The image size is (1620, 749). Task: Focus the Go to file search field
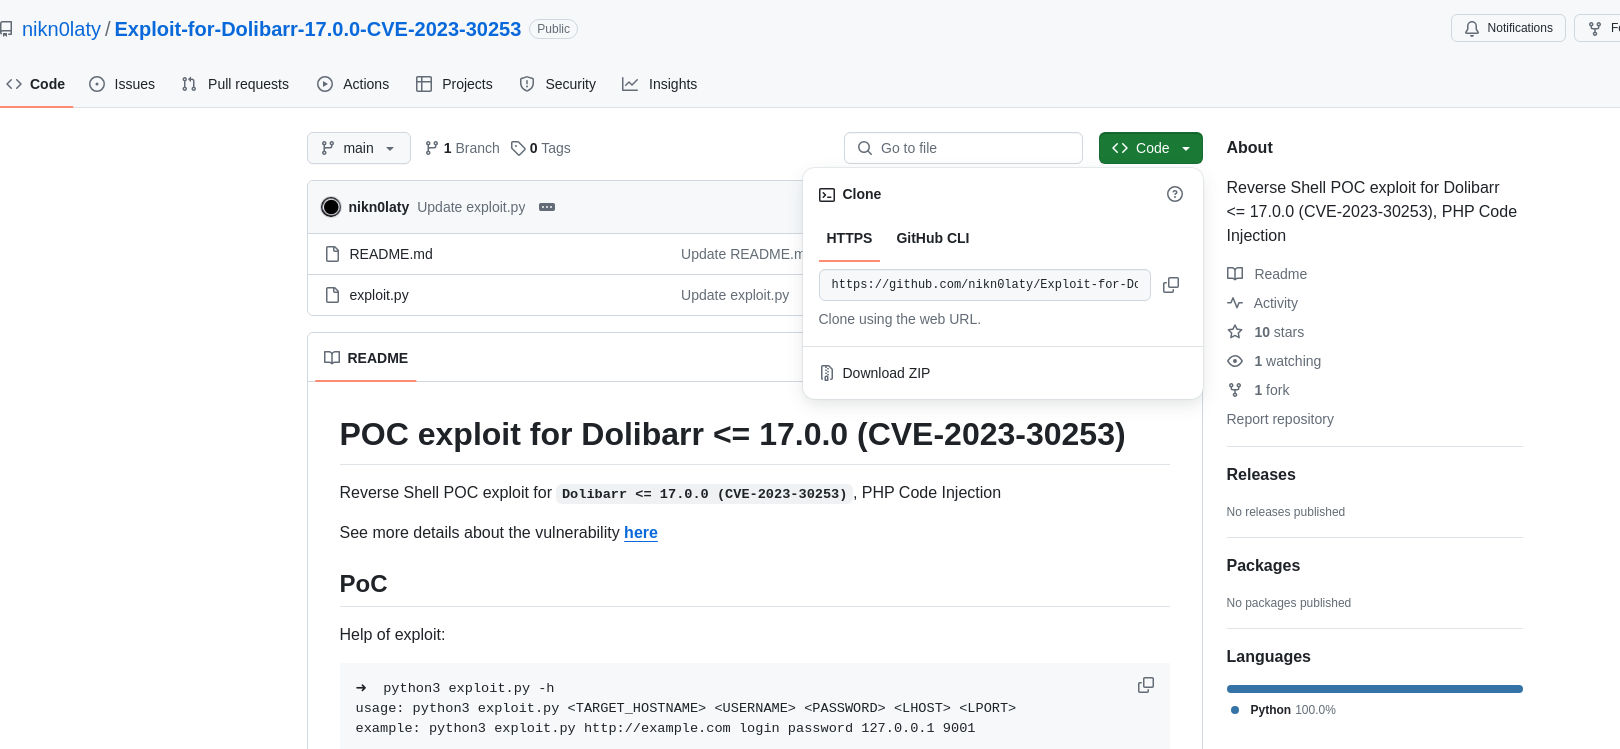tap(963, 148)
